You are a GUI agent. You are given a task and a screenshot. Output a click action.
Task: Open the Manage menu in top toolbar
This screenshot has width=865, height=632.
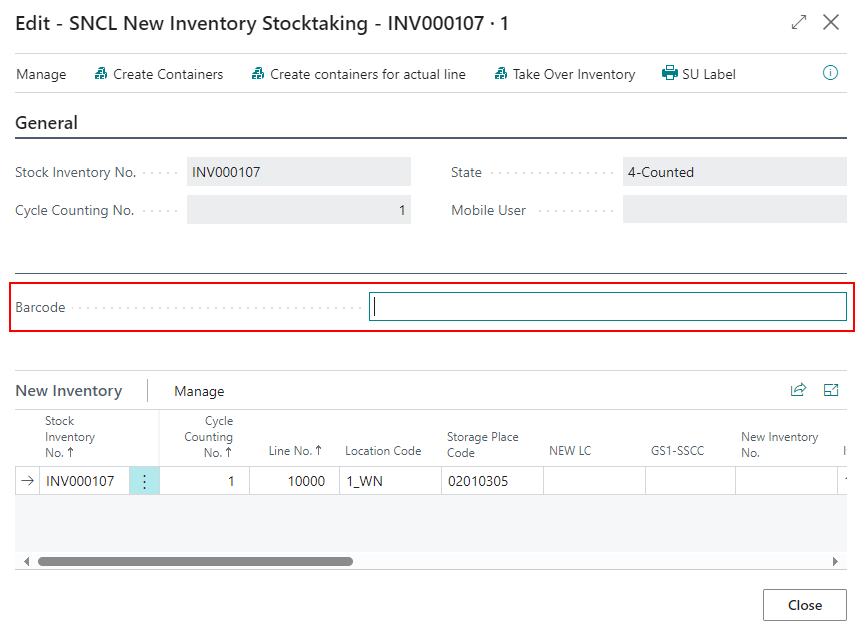[41, 74]
